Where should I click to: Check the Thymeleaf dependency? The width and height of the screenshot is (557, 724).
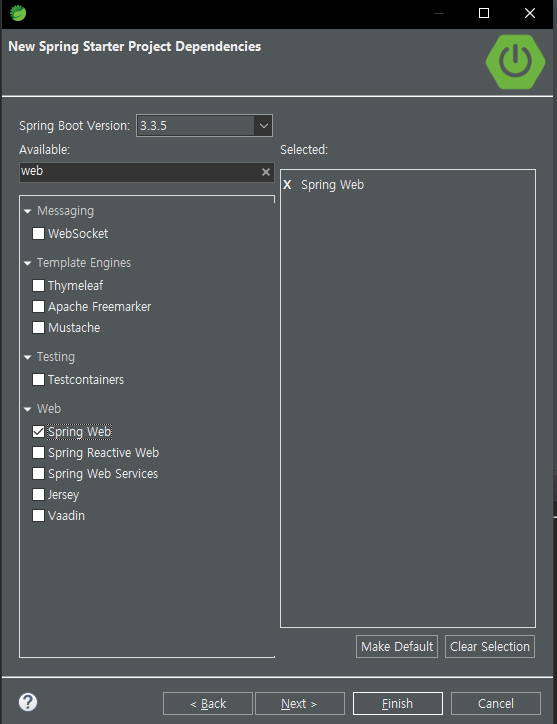[x=38, y=285]
